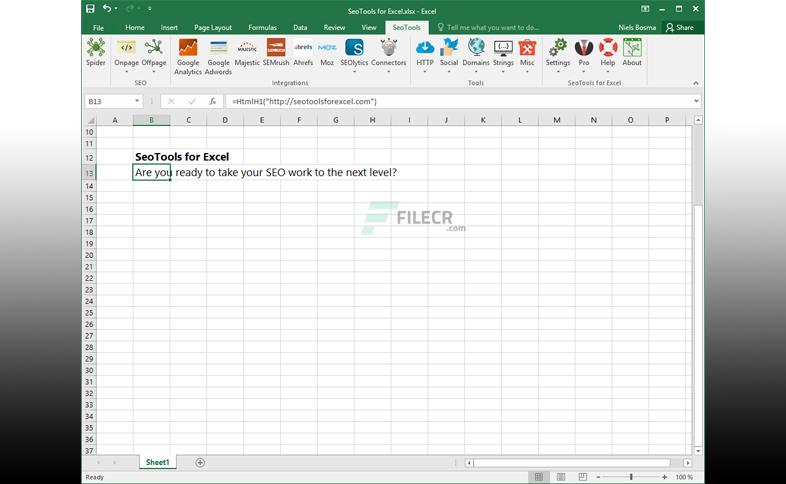Switch to the View tab
Viewport: 786px width, 484px height.
[x=368, y=28]
